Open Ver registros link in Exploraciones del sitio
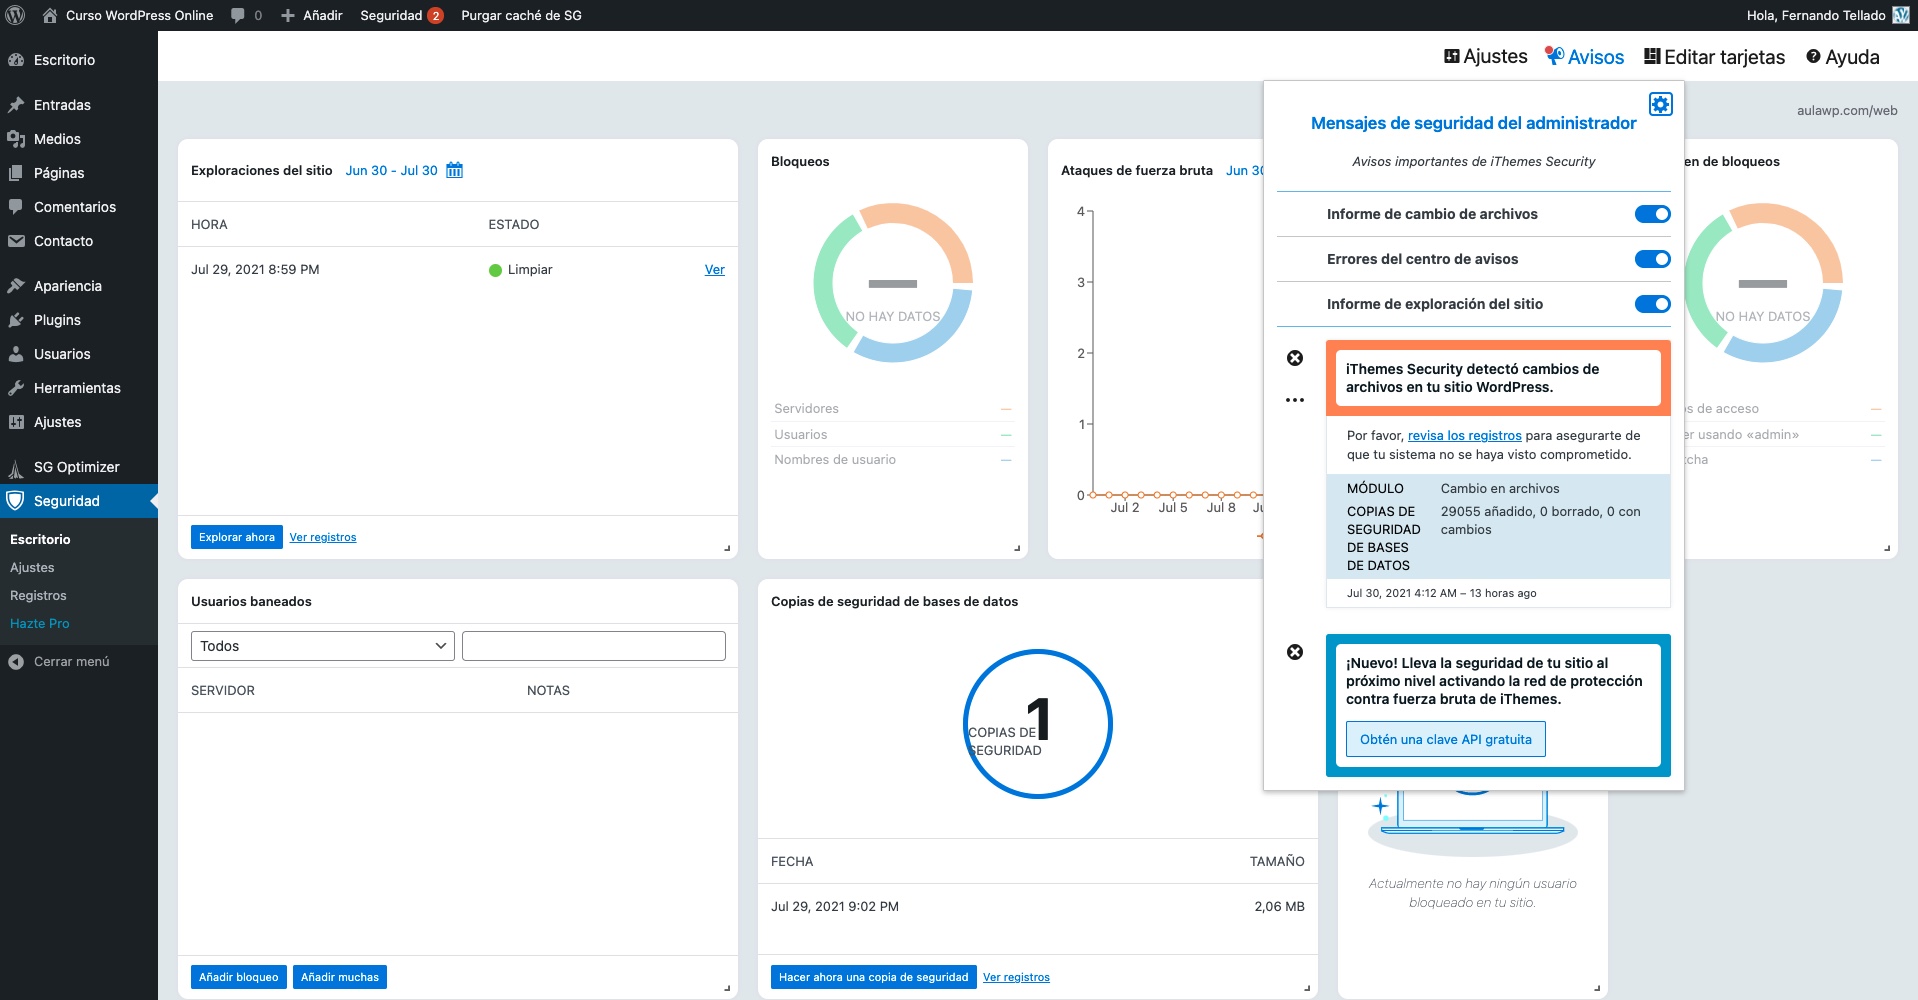 point(323,537)
